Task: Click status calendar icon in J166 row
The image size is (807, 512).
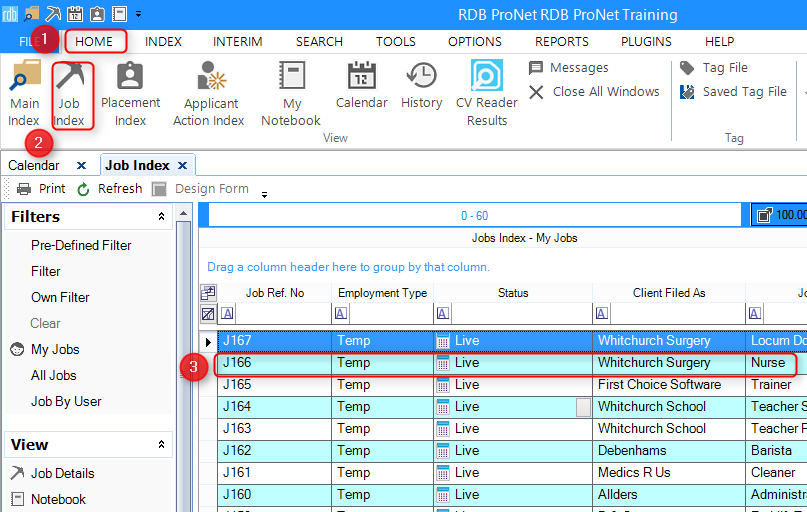Action: [443, 363]
